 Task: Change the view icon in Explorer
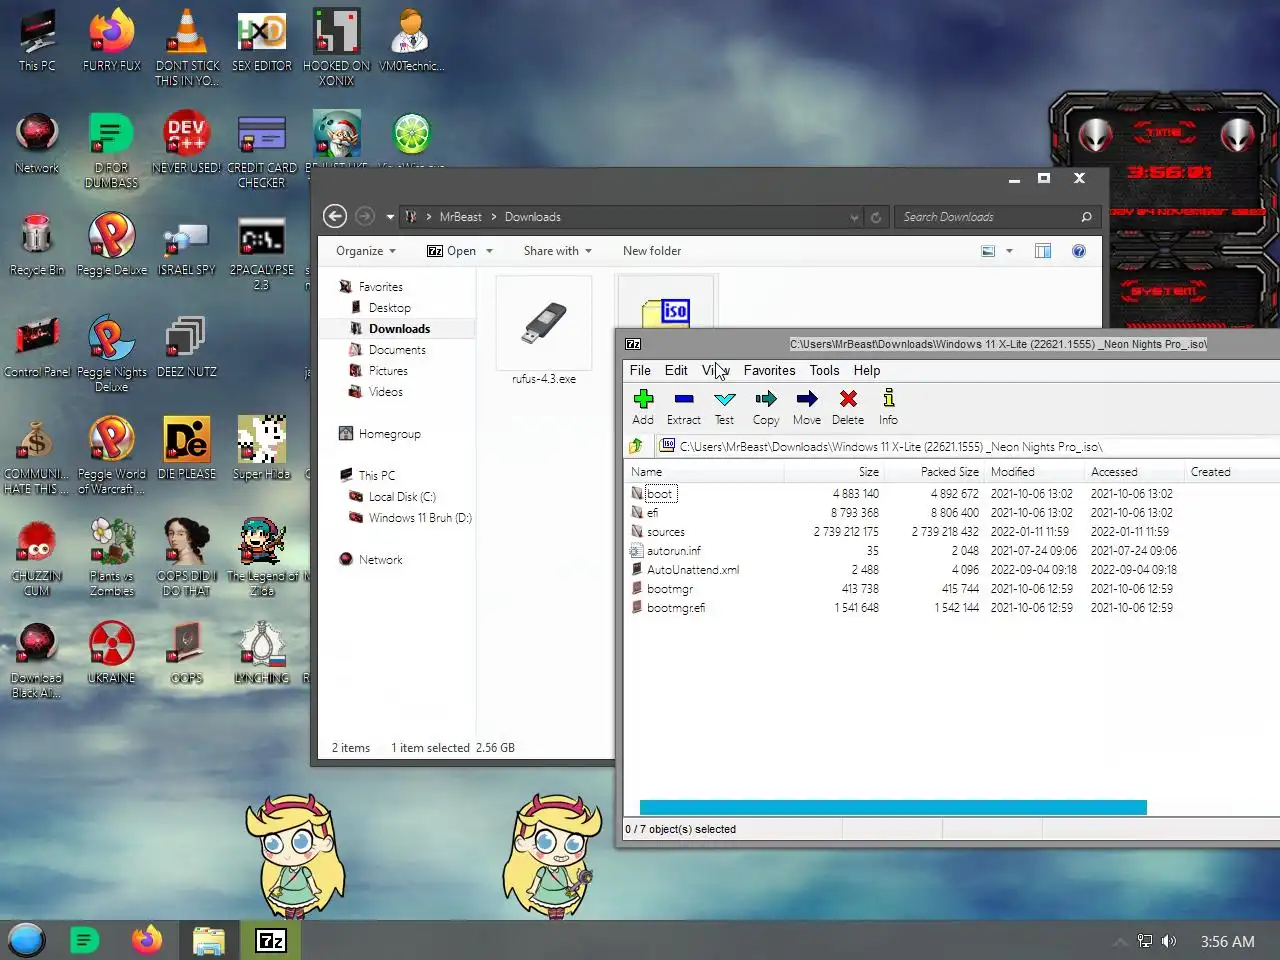pos(988,251)
